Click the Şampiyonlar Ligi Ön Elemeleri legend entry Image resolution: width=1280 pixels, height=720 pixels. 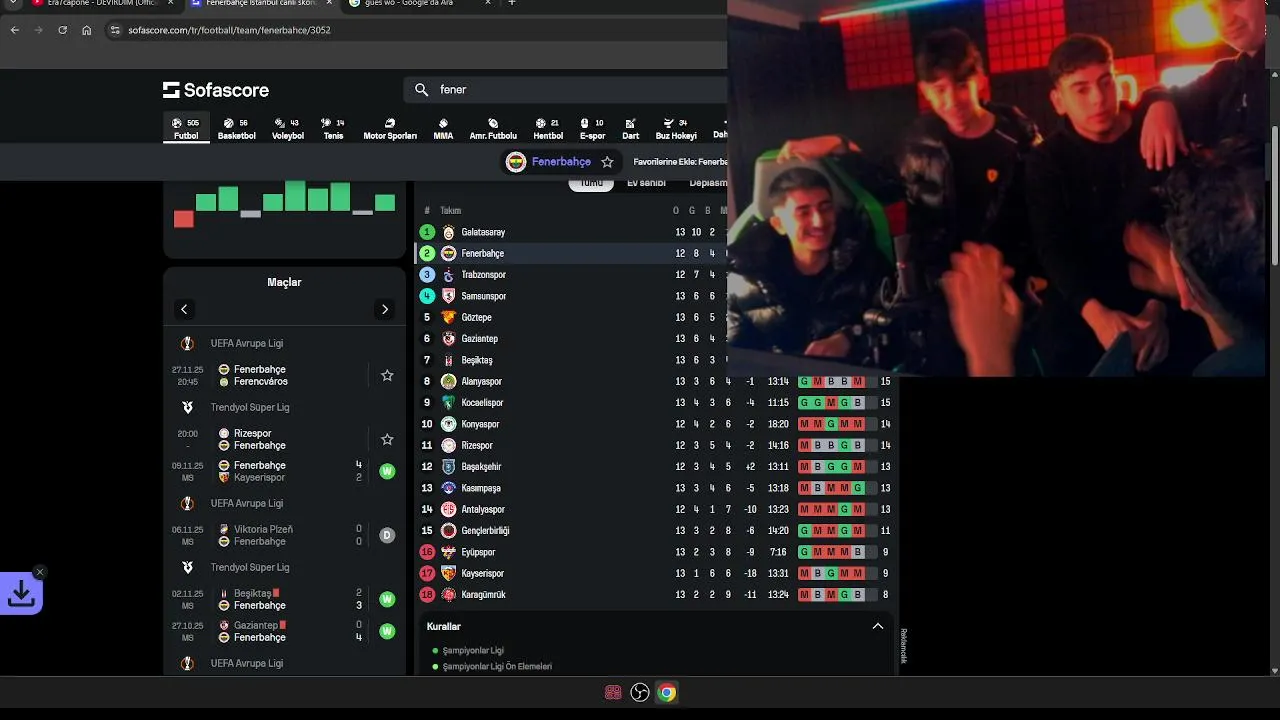(497, 667)
